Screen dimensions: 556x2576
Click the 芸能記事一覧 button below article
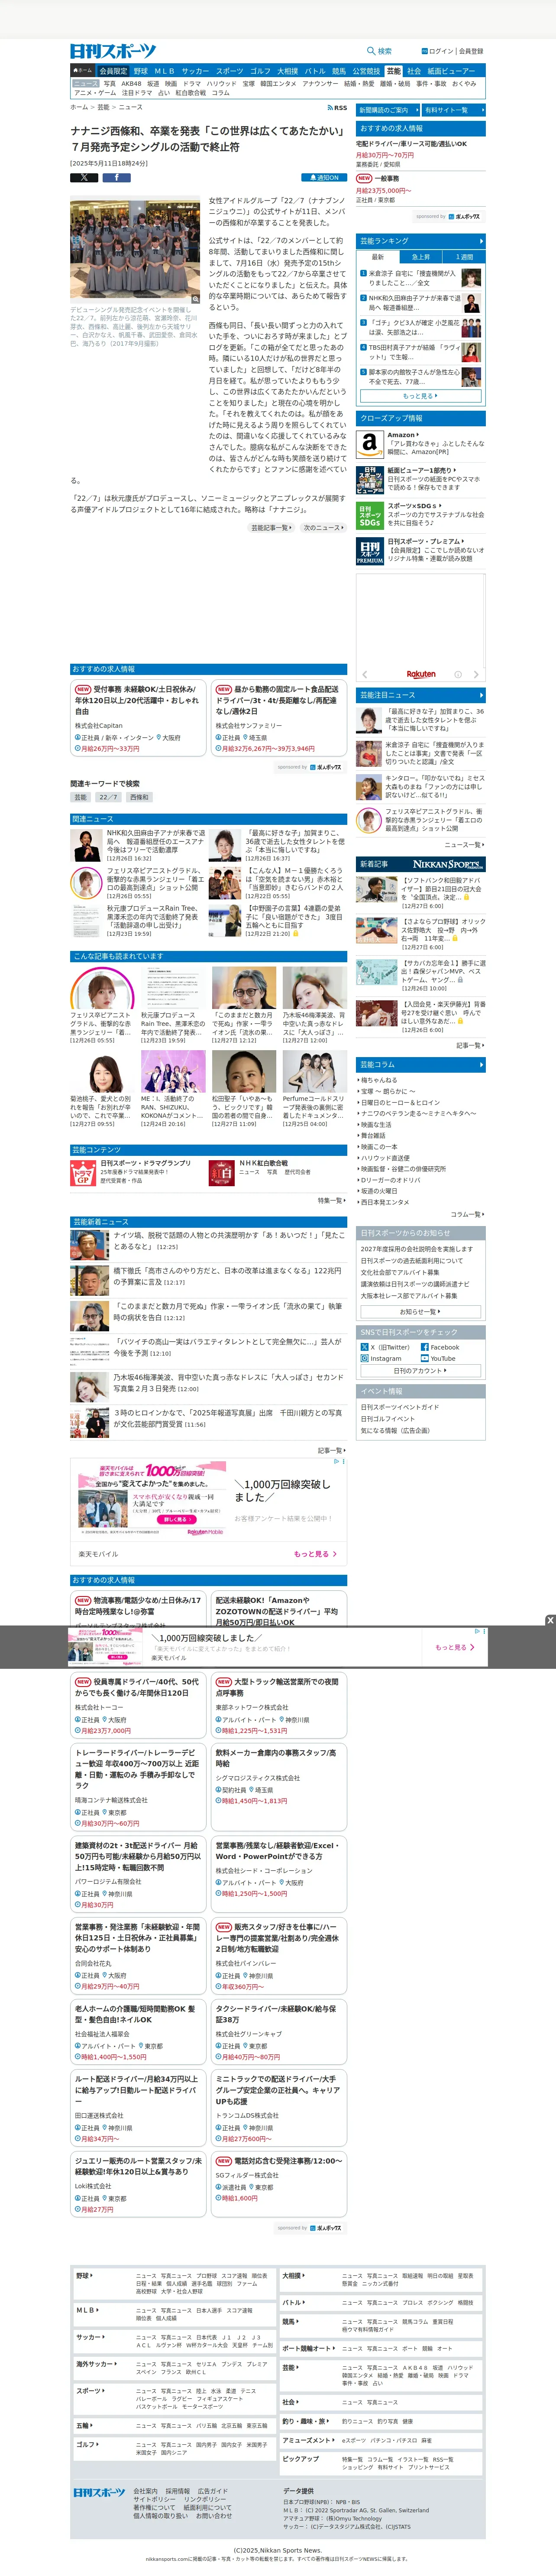pyautogui.click(x=270, y=528)
